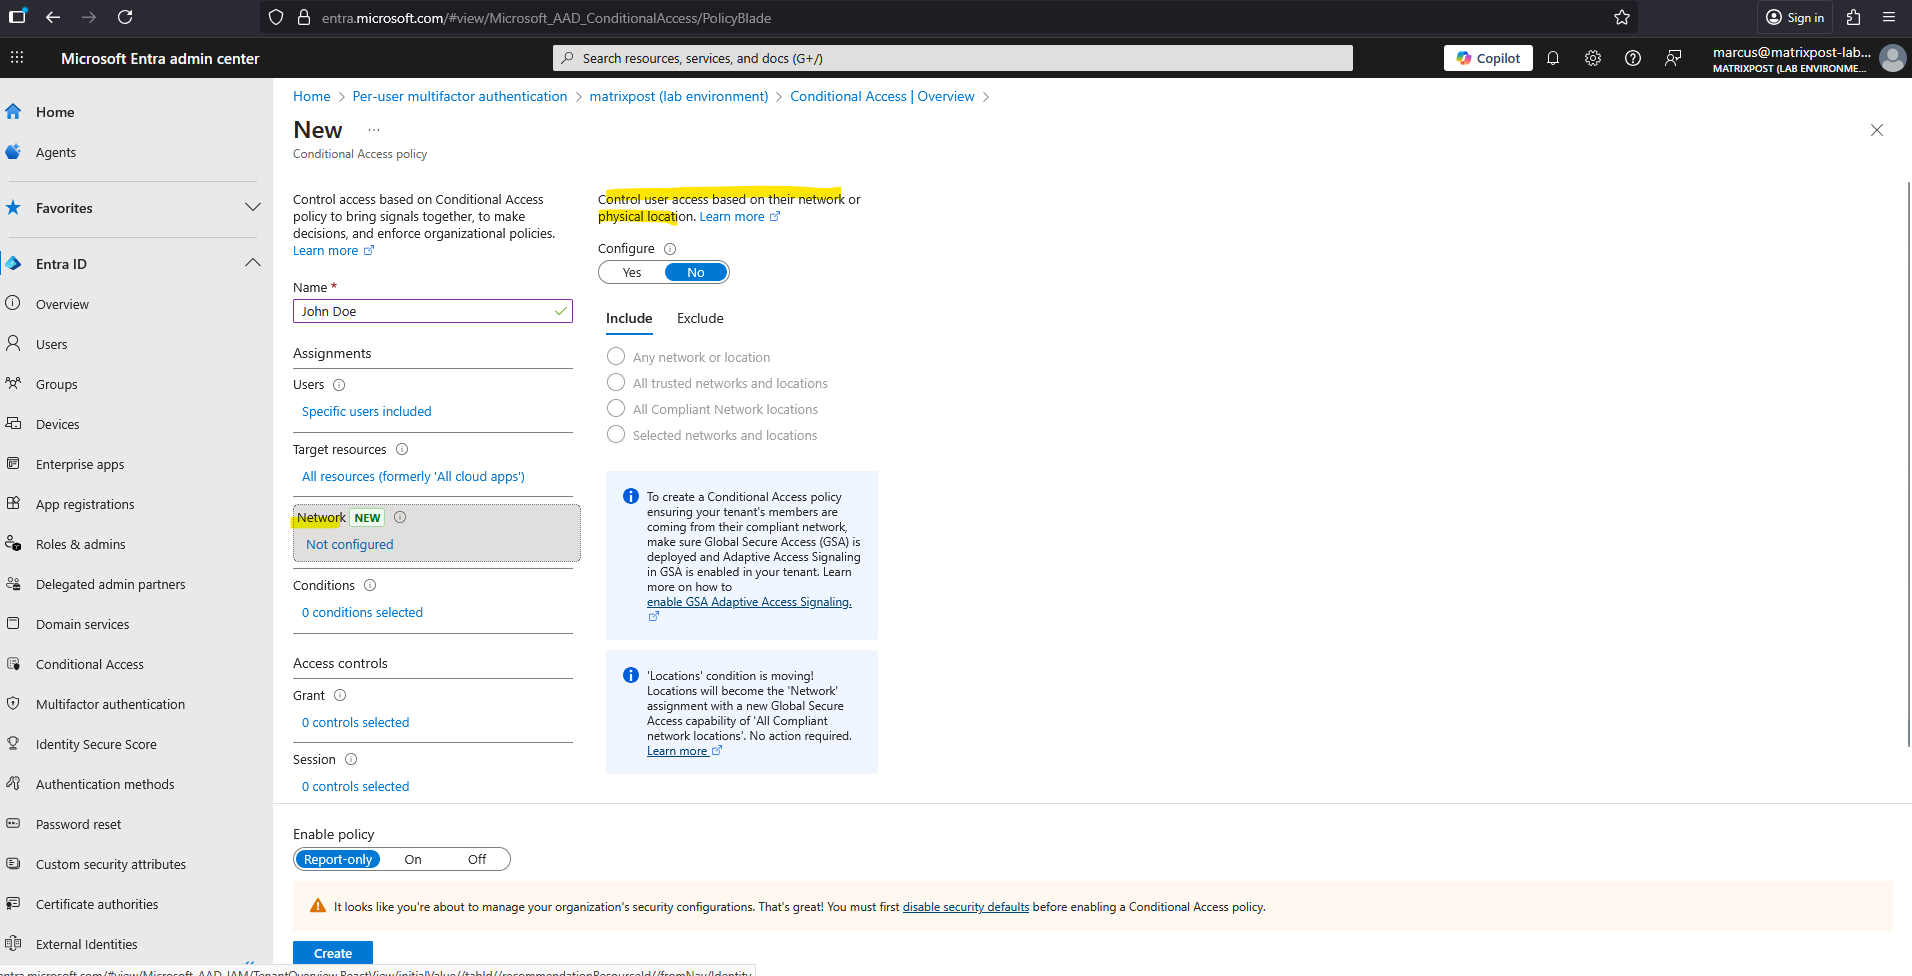Expand the Favorites section chevron
Screen dimensions: 1912x976
(253, 207)
